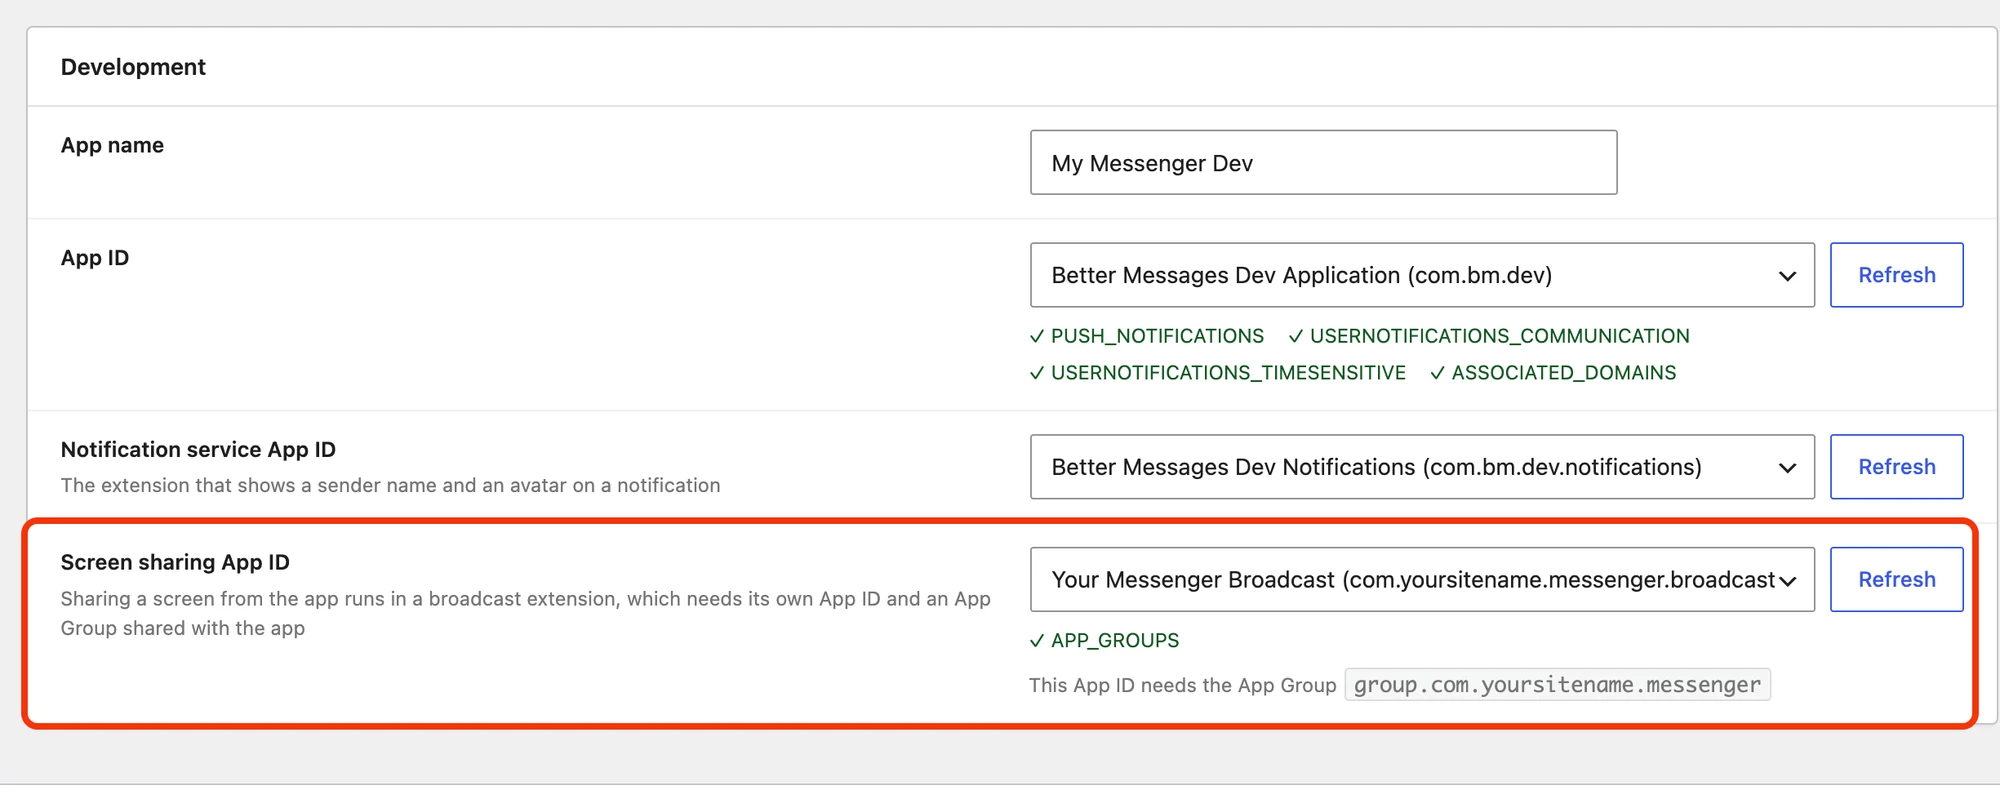Screen dimensions: 2000x785
Task: Open the Notification service App ID dropdown
Action: click(1422, 467)
